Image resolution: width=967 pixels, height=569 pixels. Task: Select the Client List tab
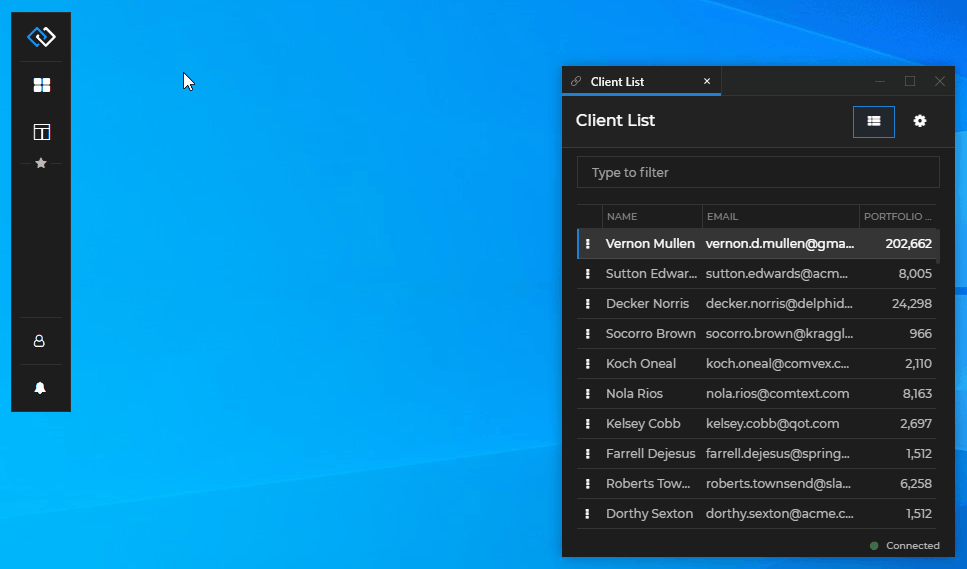tap(641, 81)
